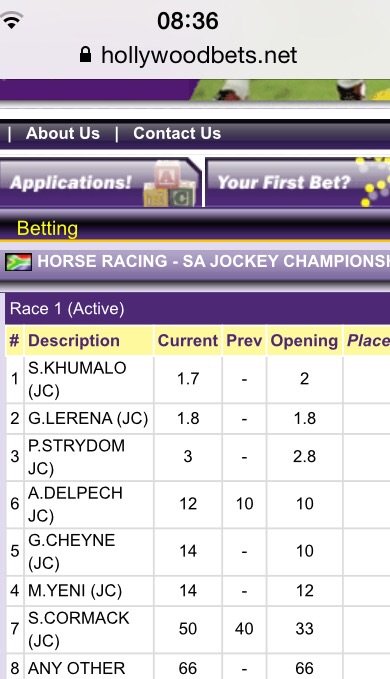
Task: Click the Horse Racing SA Jockey Championship heading
Action: [213, 262]
